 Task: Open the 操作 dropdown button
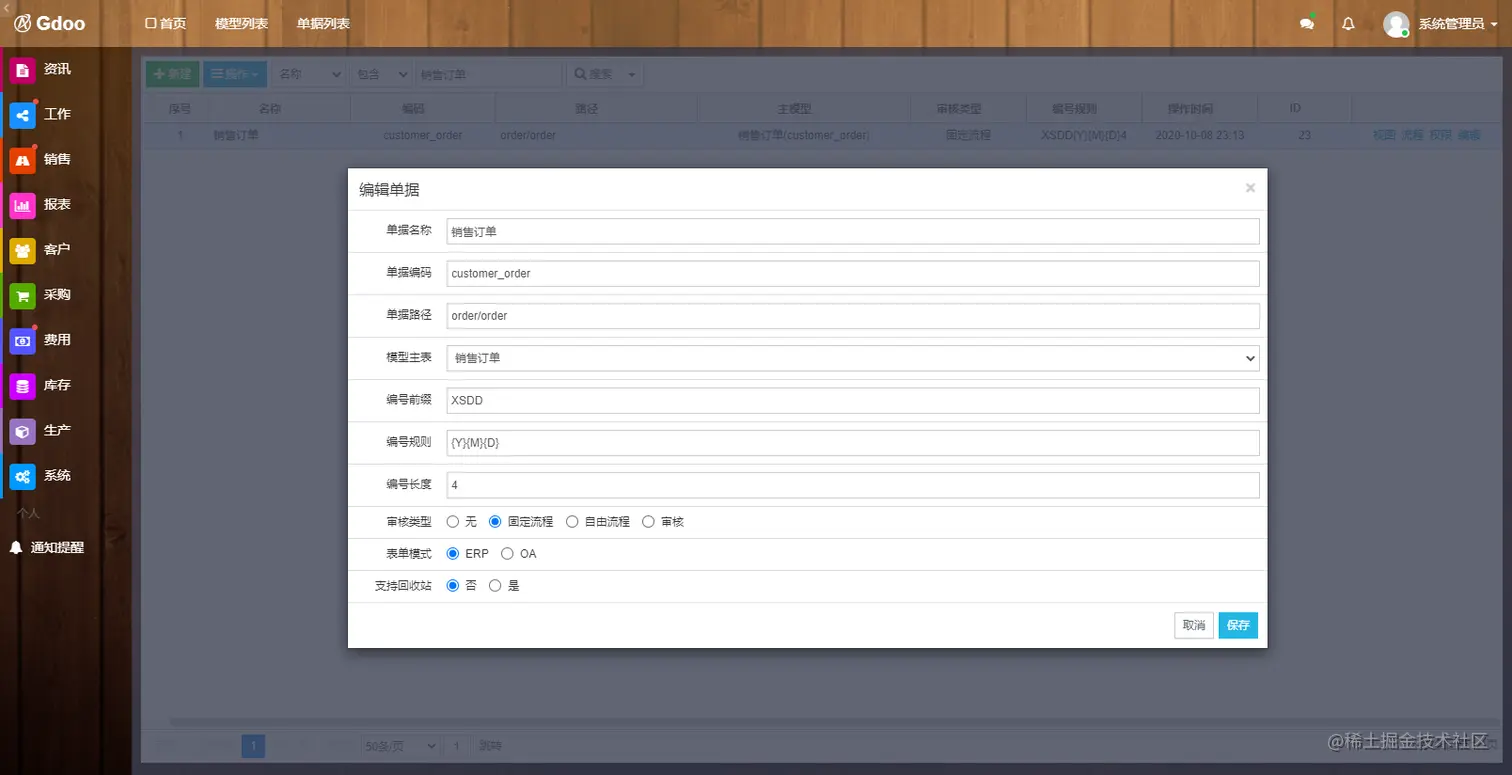235,74
